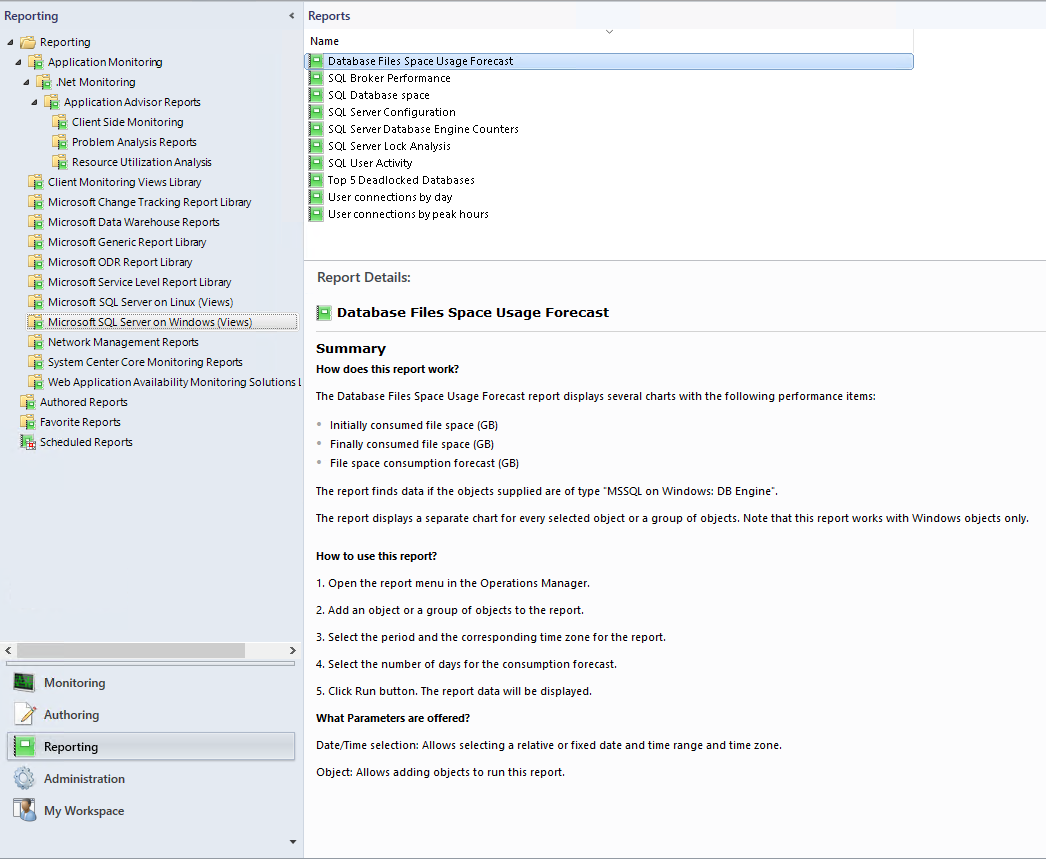Select User connections by peak hours report
The height and width of the screenshot is (859, 1046).
click(x=408, y=214)
